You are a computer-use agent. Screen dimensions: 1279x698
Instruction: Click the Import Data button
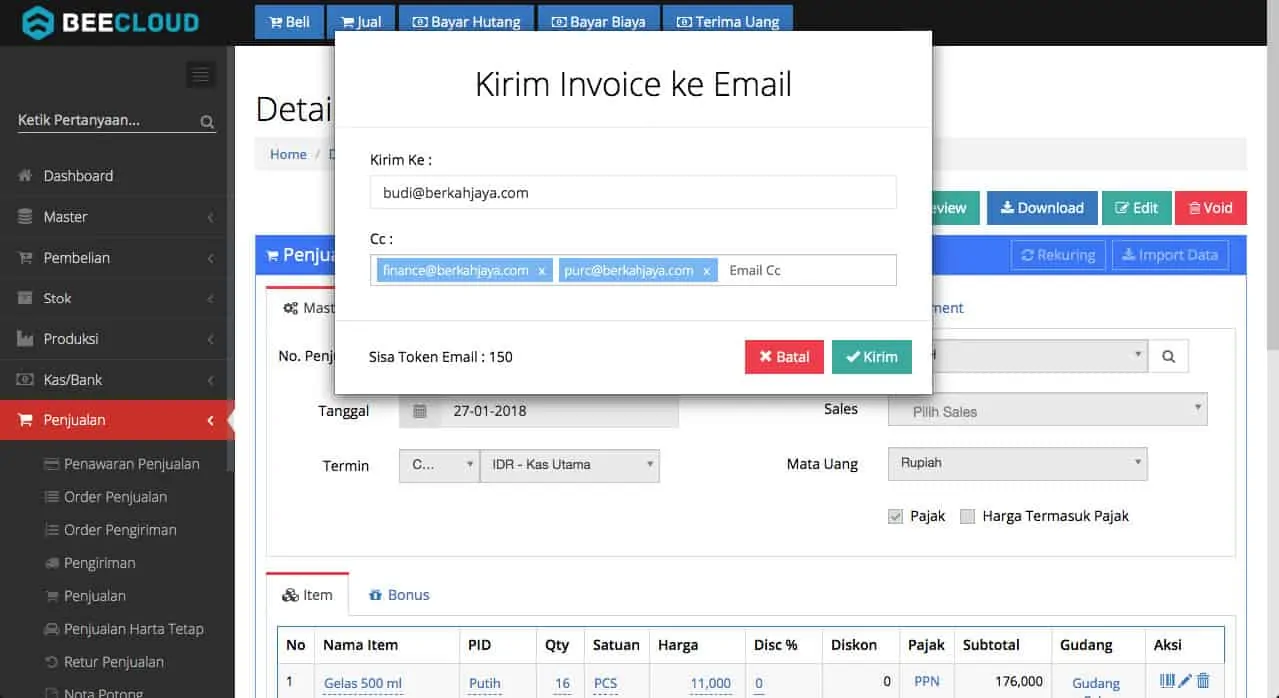[1170, 255]
